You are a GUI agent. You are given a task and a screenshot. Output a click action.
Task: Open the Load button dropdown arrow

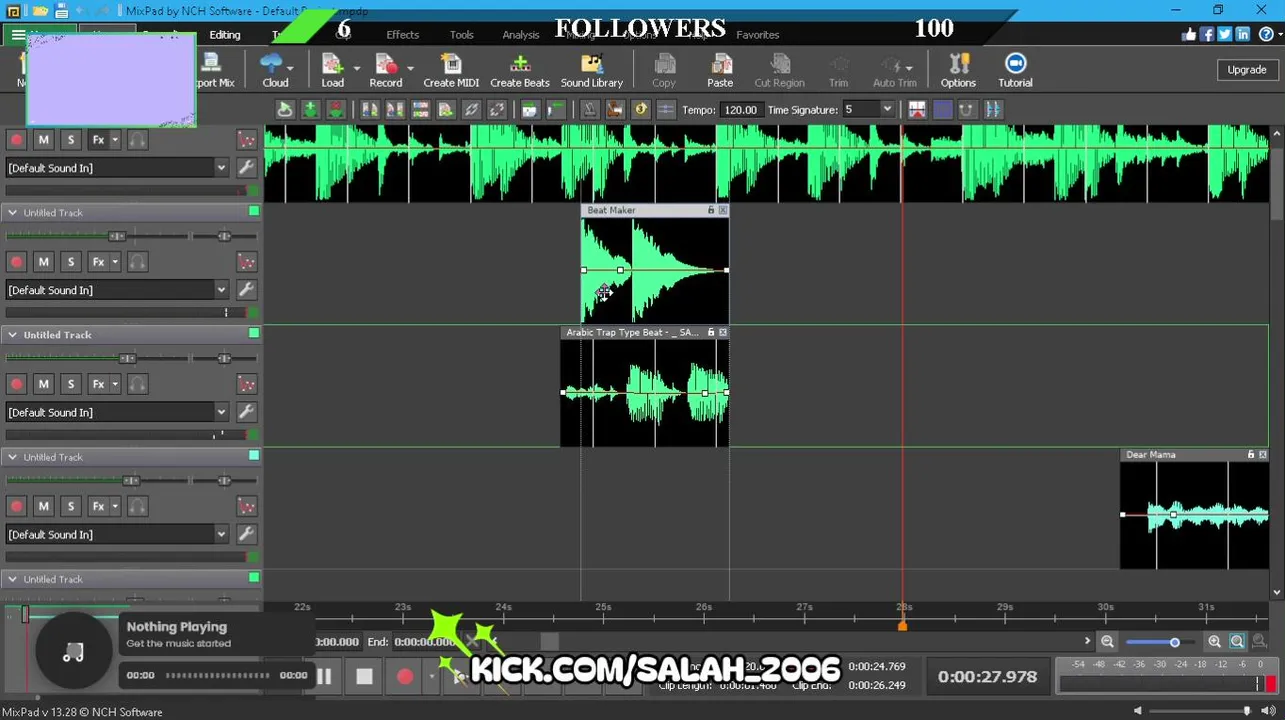356,68
